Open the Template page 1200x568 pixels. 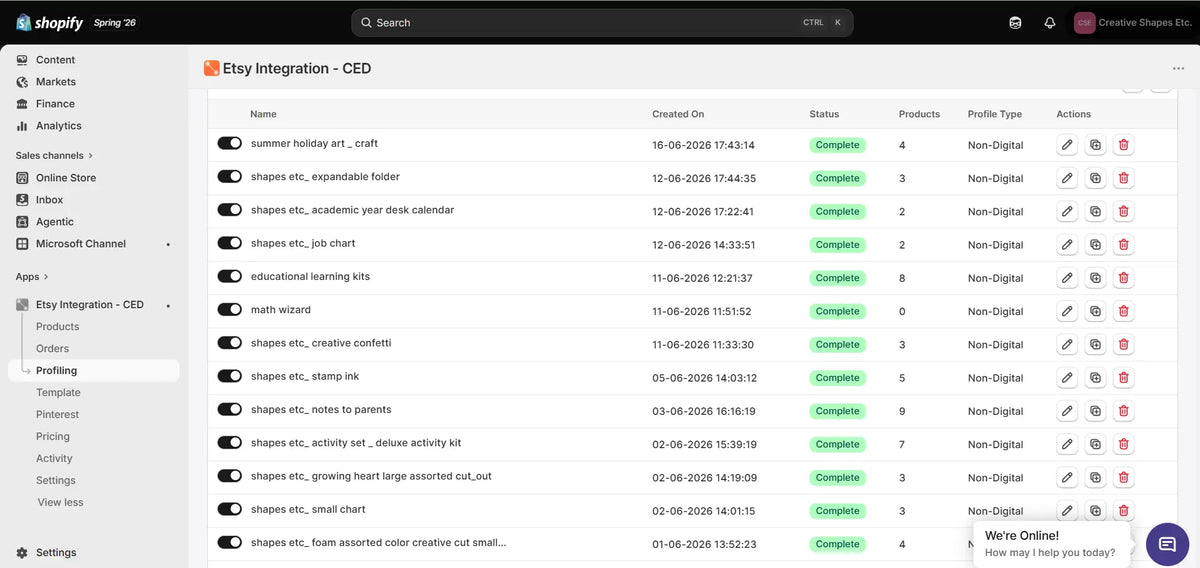click(x=58, y=392)
